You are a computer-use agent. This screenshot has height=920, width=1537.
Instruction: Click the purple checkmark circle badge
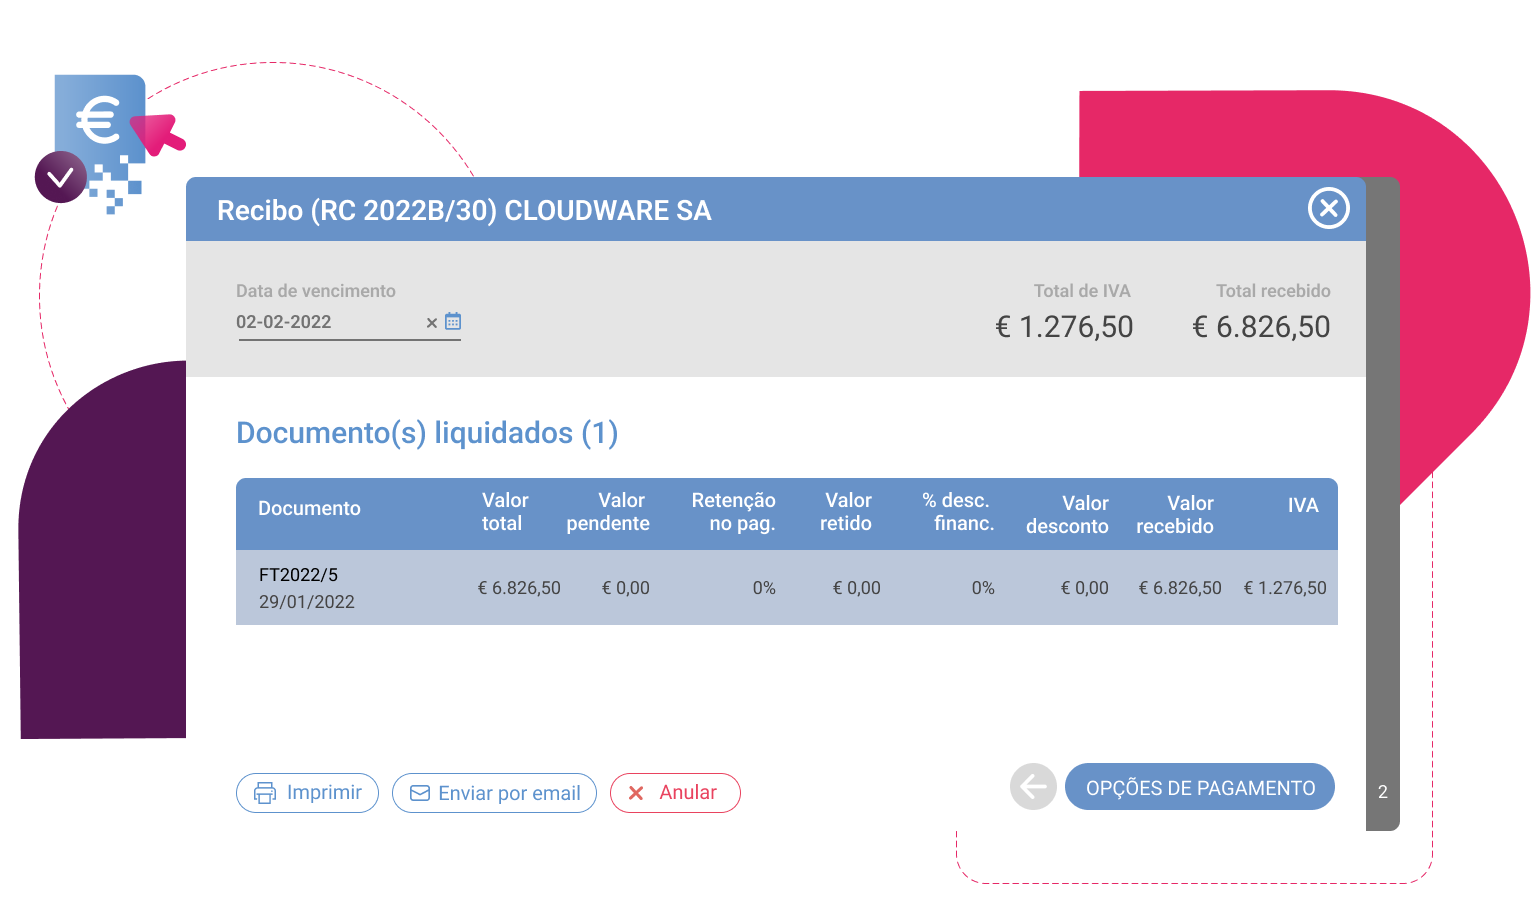[x=60, y=178]
